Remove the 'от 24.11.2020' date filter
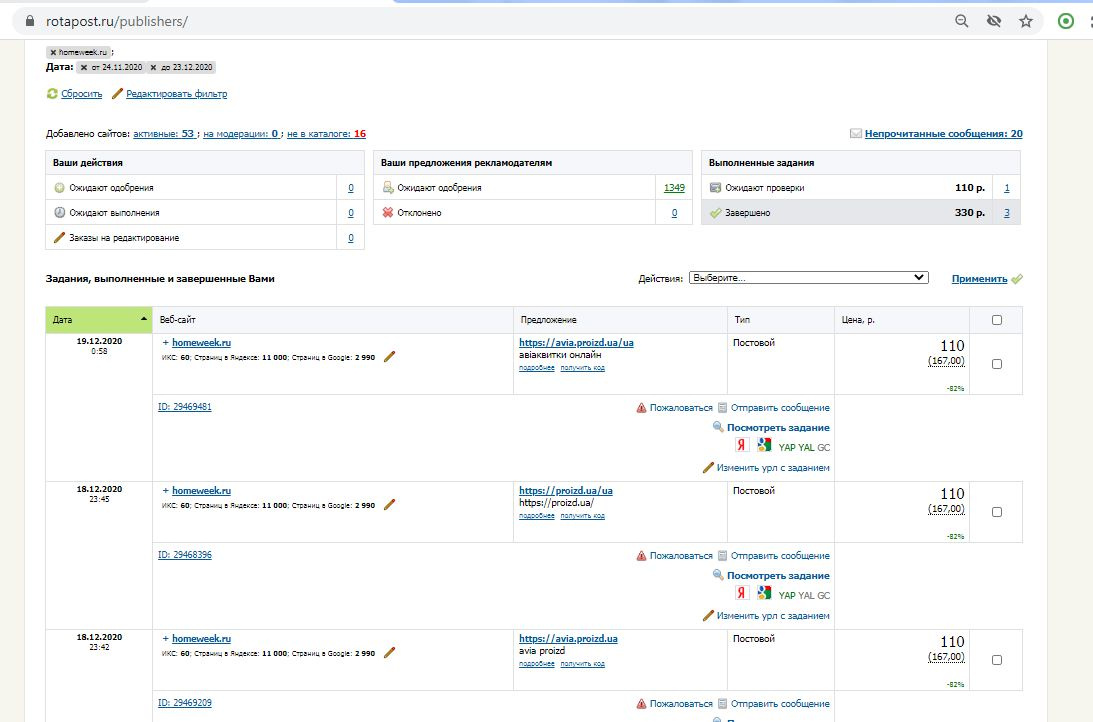The image size is (1093, 722). point(84,68)
